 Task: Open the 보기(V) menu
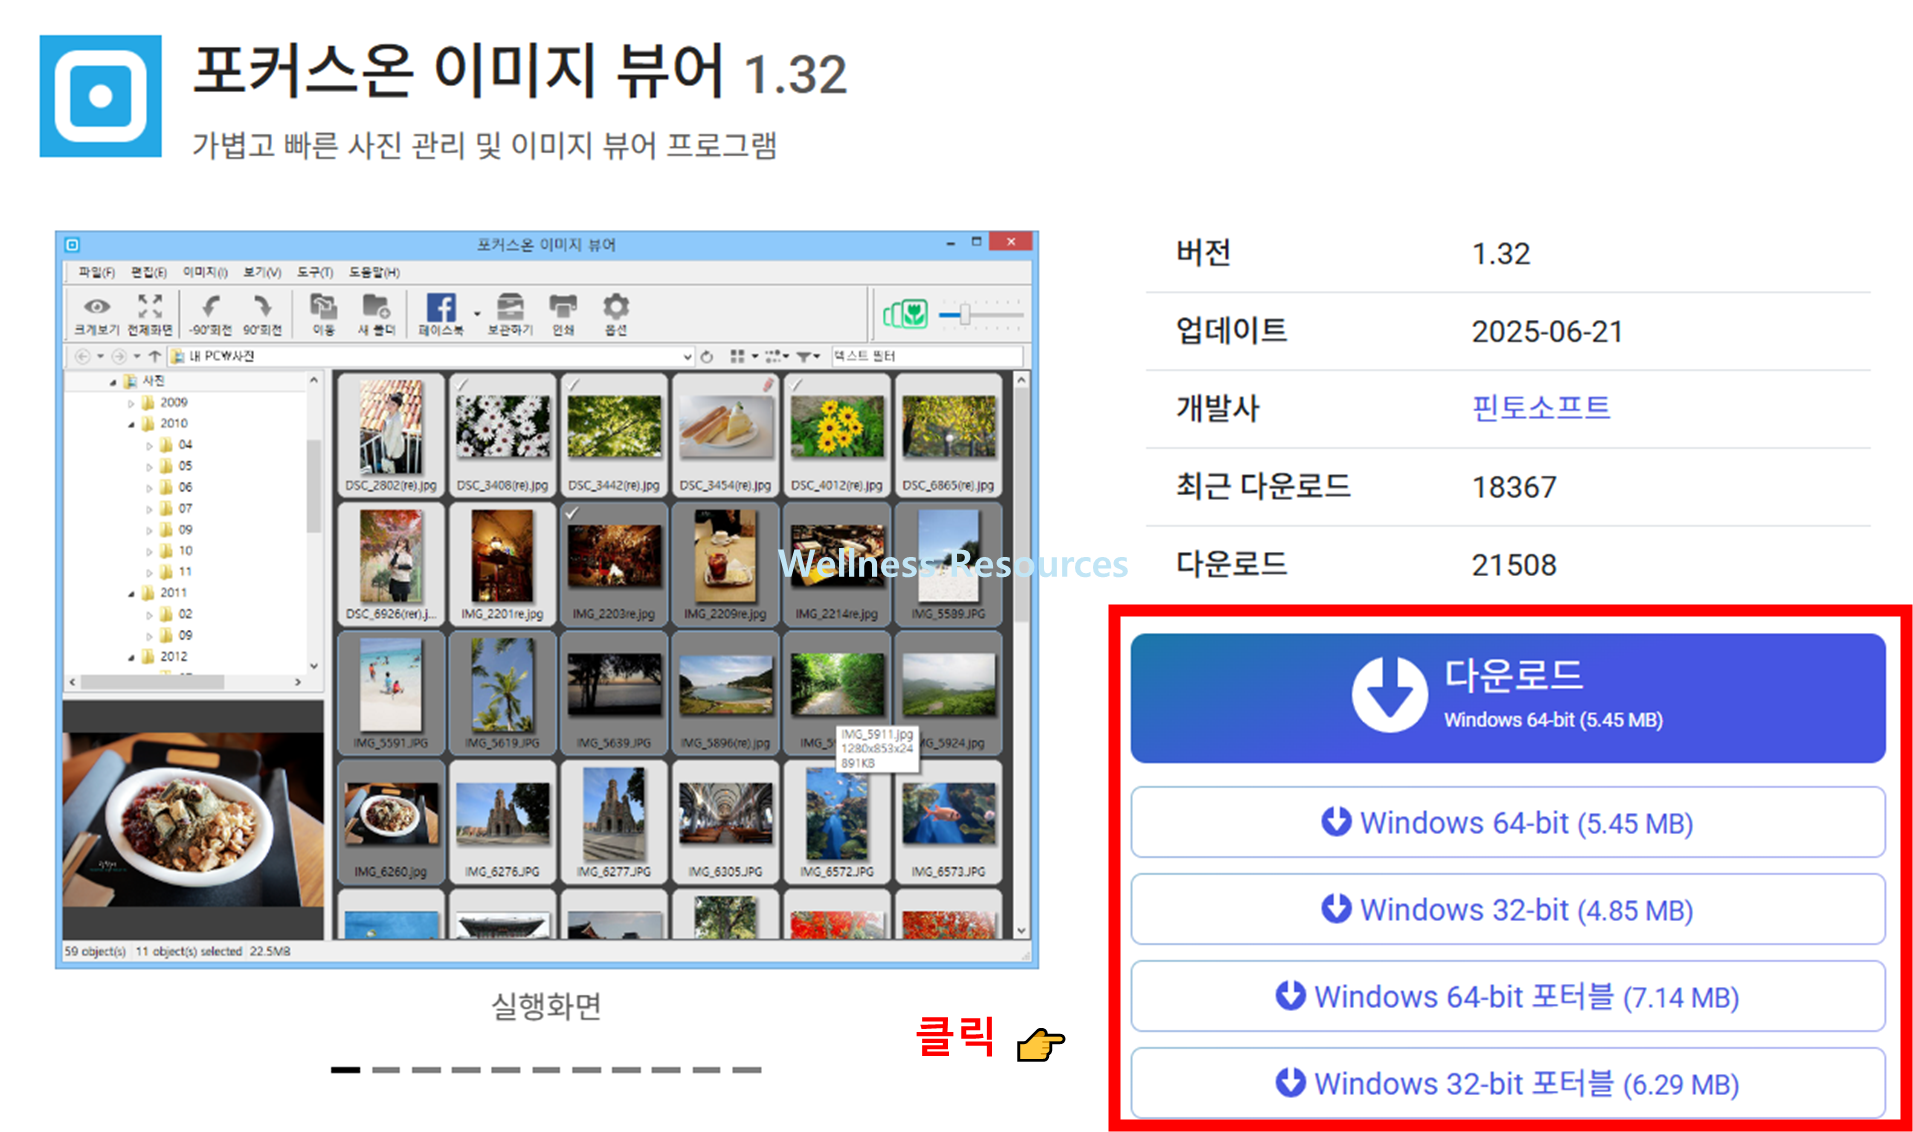(262, 272)
